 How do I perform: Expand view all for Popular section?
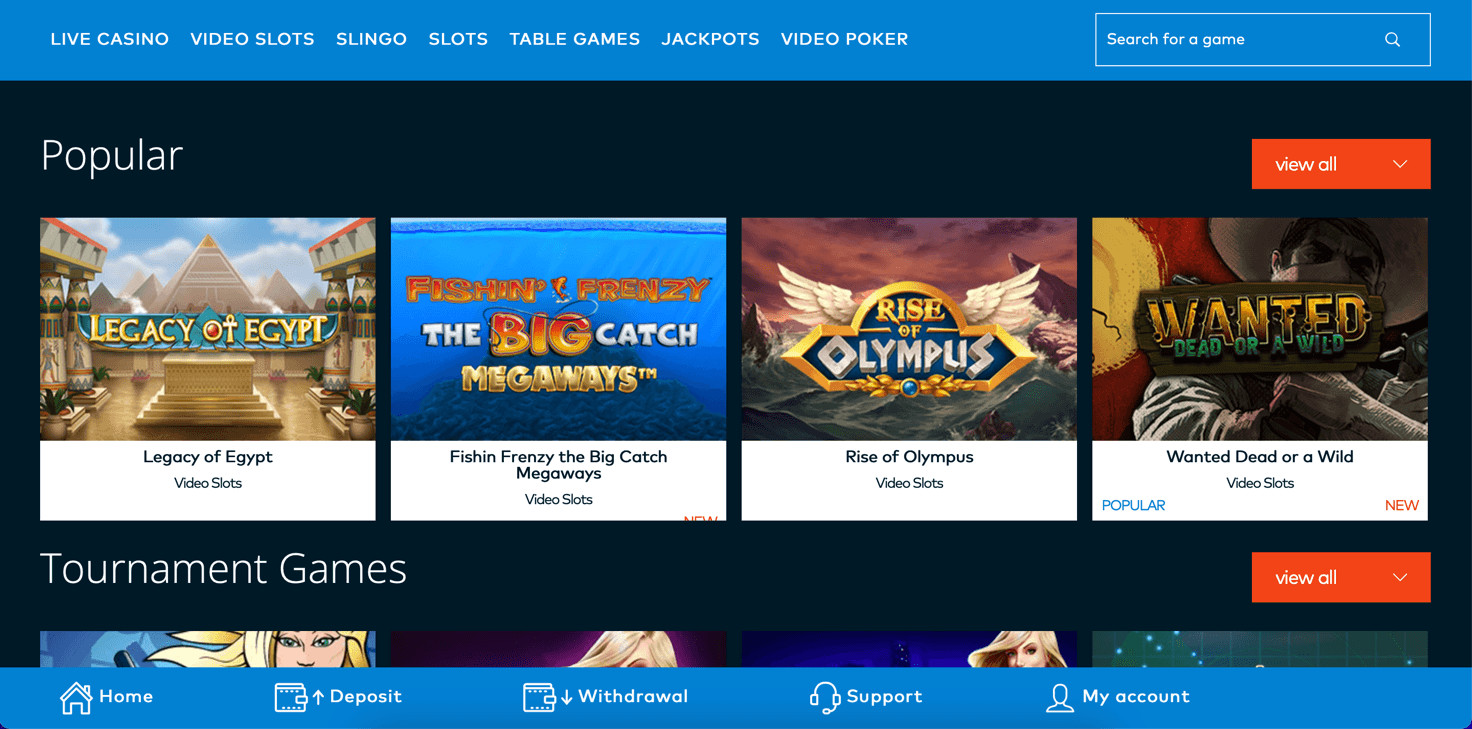1341,164
